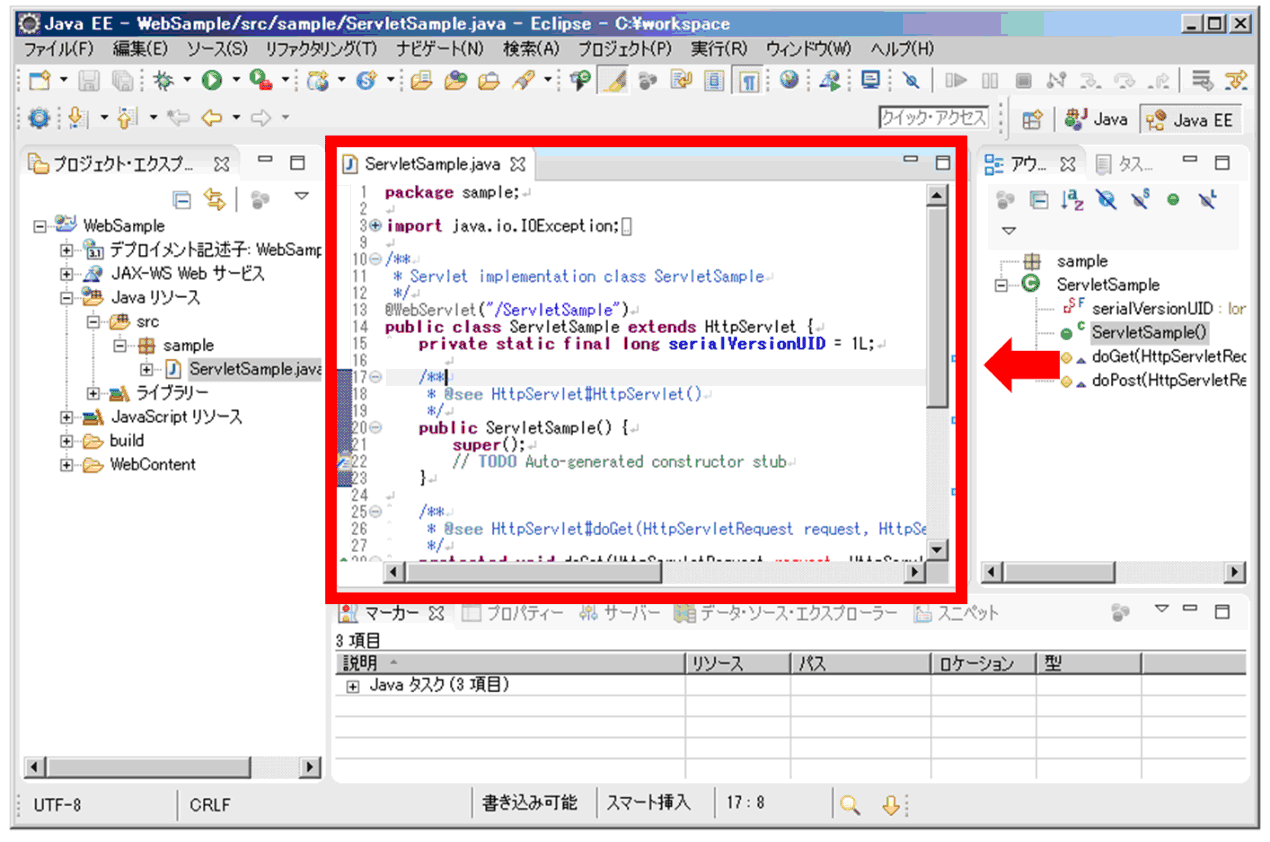Click the green Run button in toolbar
Screen dimensions: 1270x842
click(x=212, y=81)
